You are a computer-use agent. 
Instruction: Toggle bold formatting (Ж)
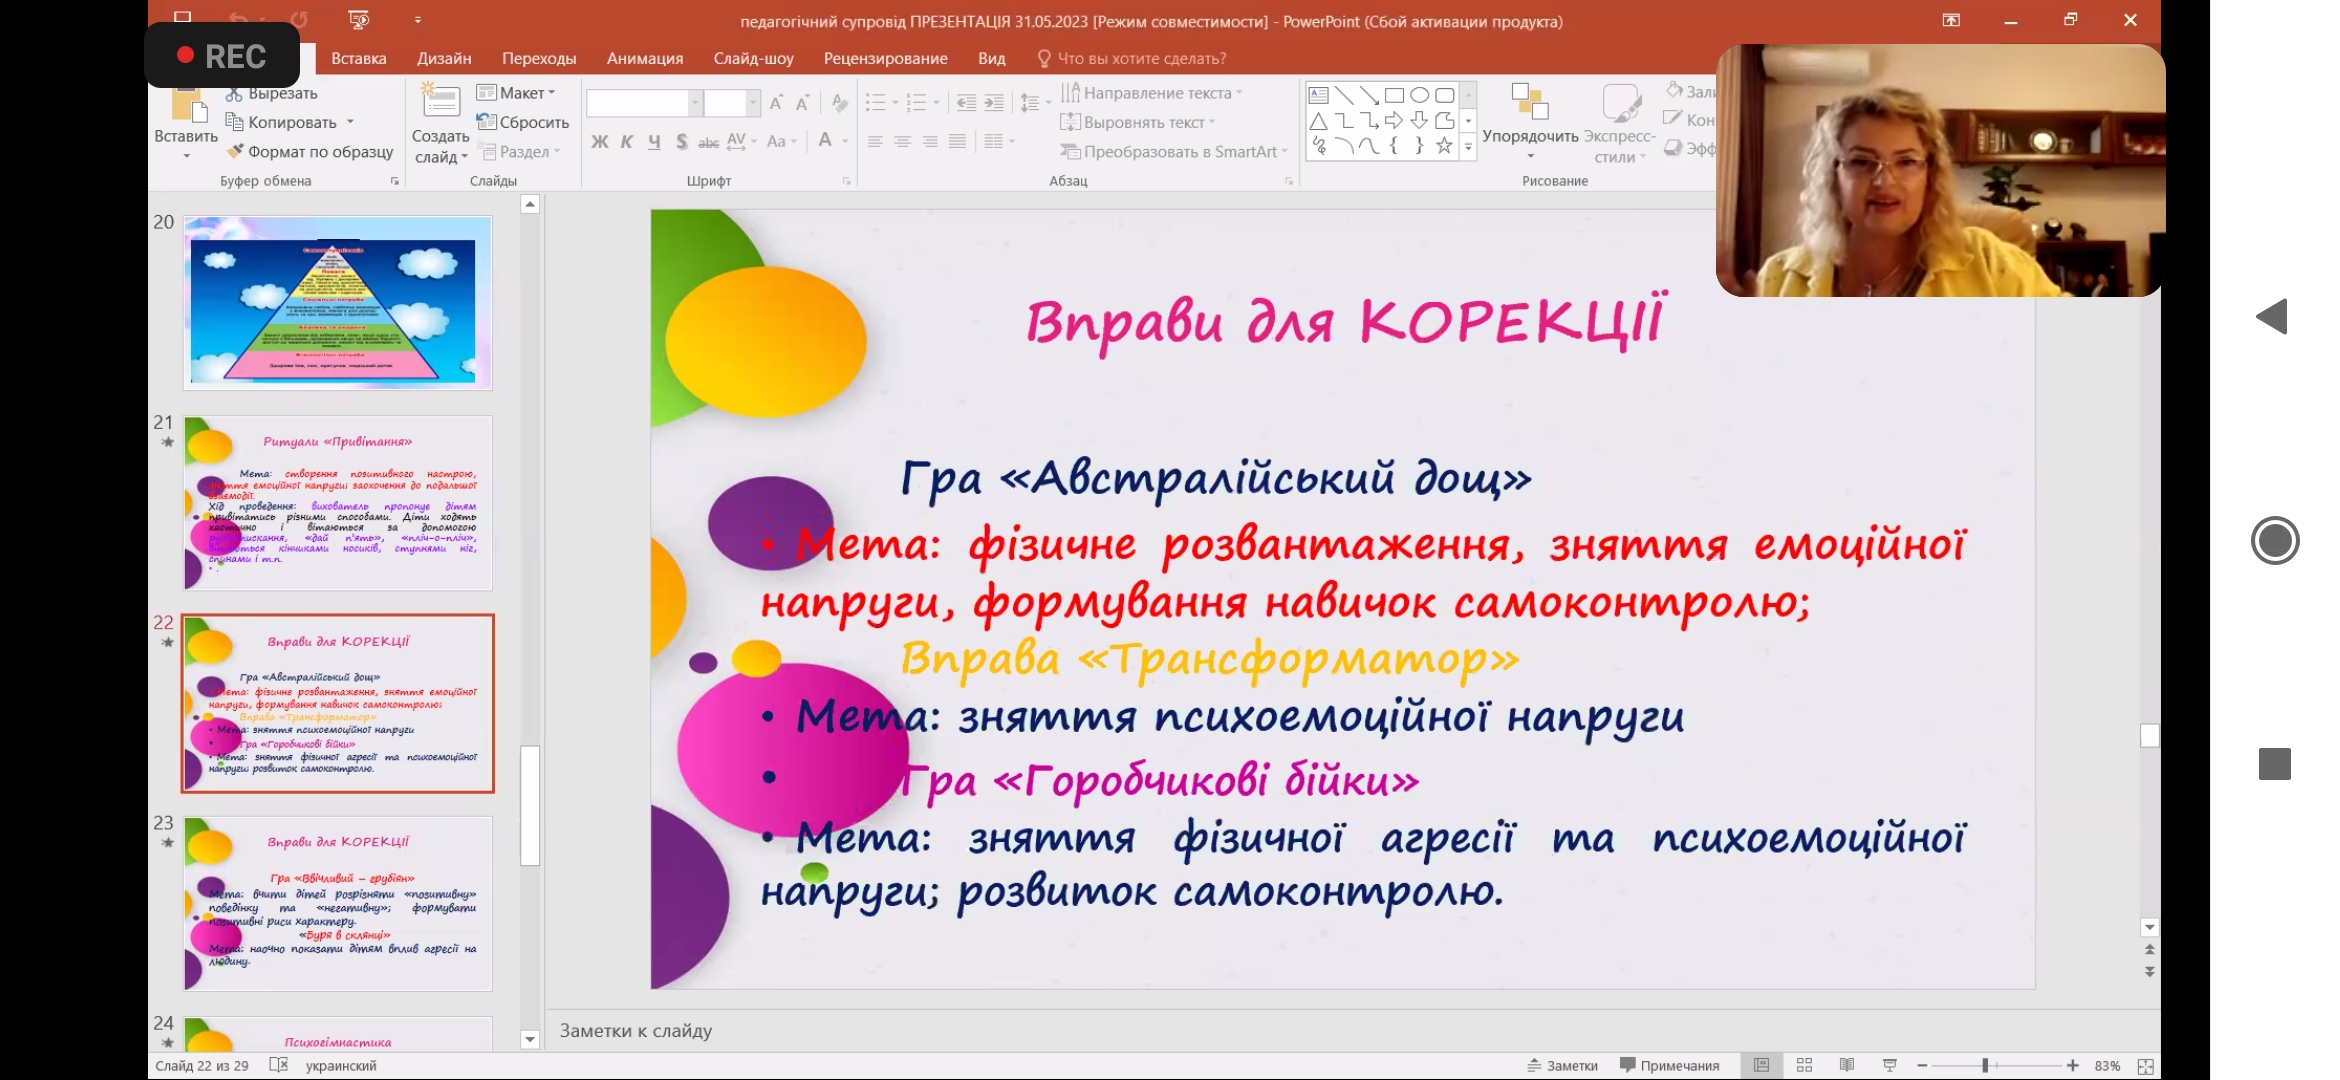pyautogui.click(x=600, y=142)
